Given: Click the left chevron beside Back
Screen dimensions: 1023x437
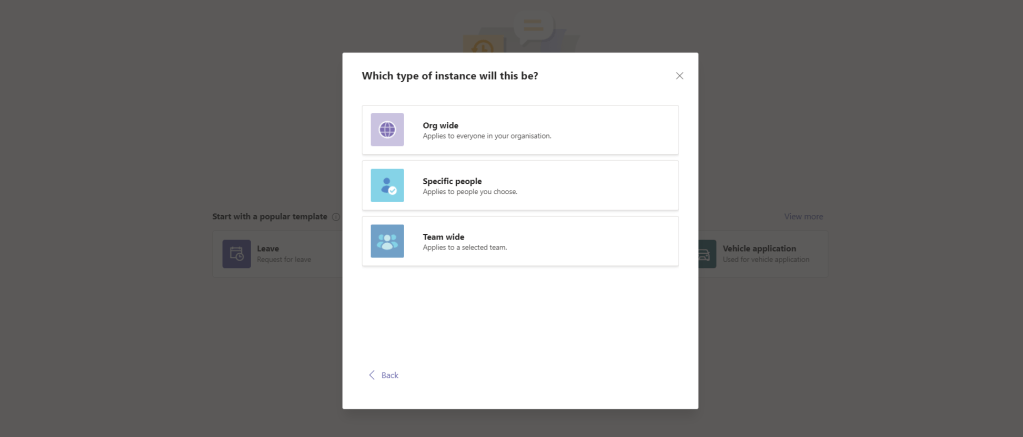Looking at the screenshot, I should [372, 375].
